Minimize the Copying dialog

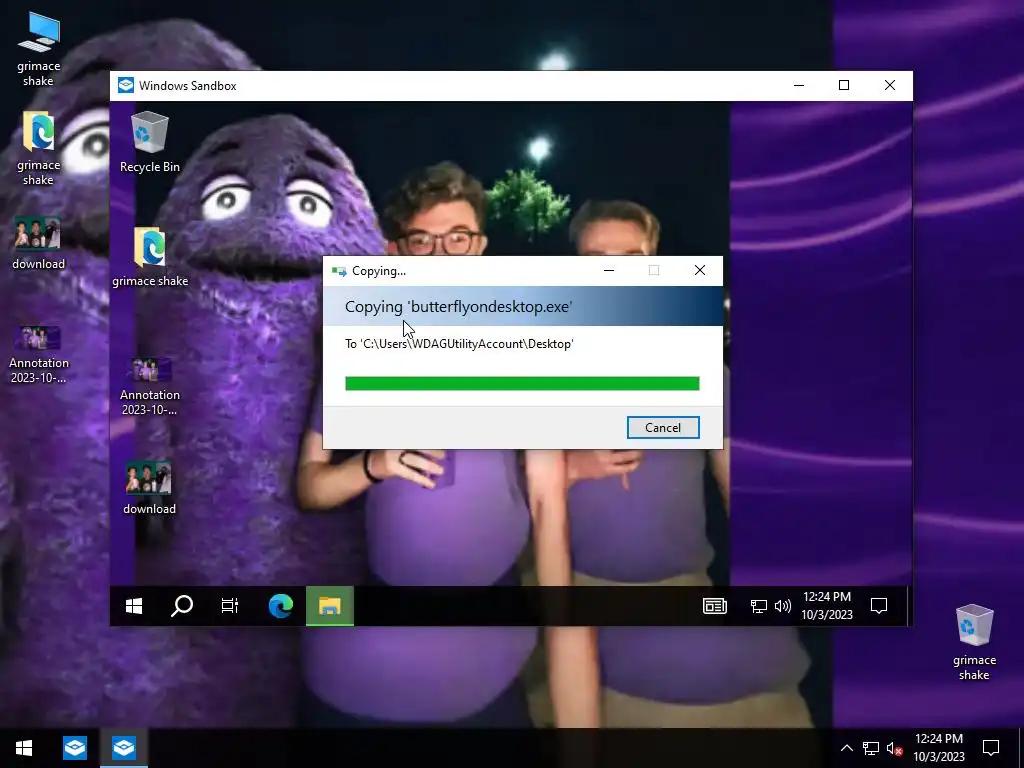point(609,270)
